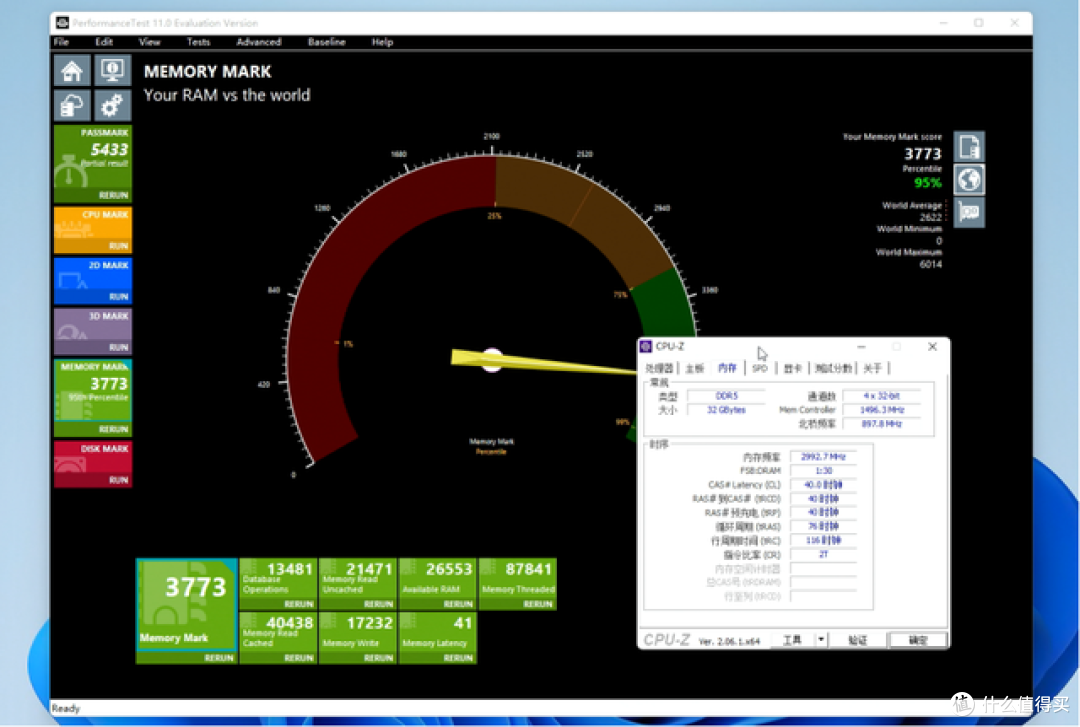Click the 1:30 FSB:DRAM value

point(823,471)
